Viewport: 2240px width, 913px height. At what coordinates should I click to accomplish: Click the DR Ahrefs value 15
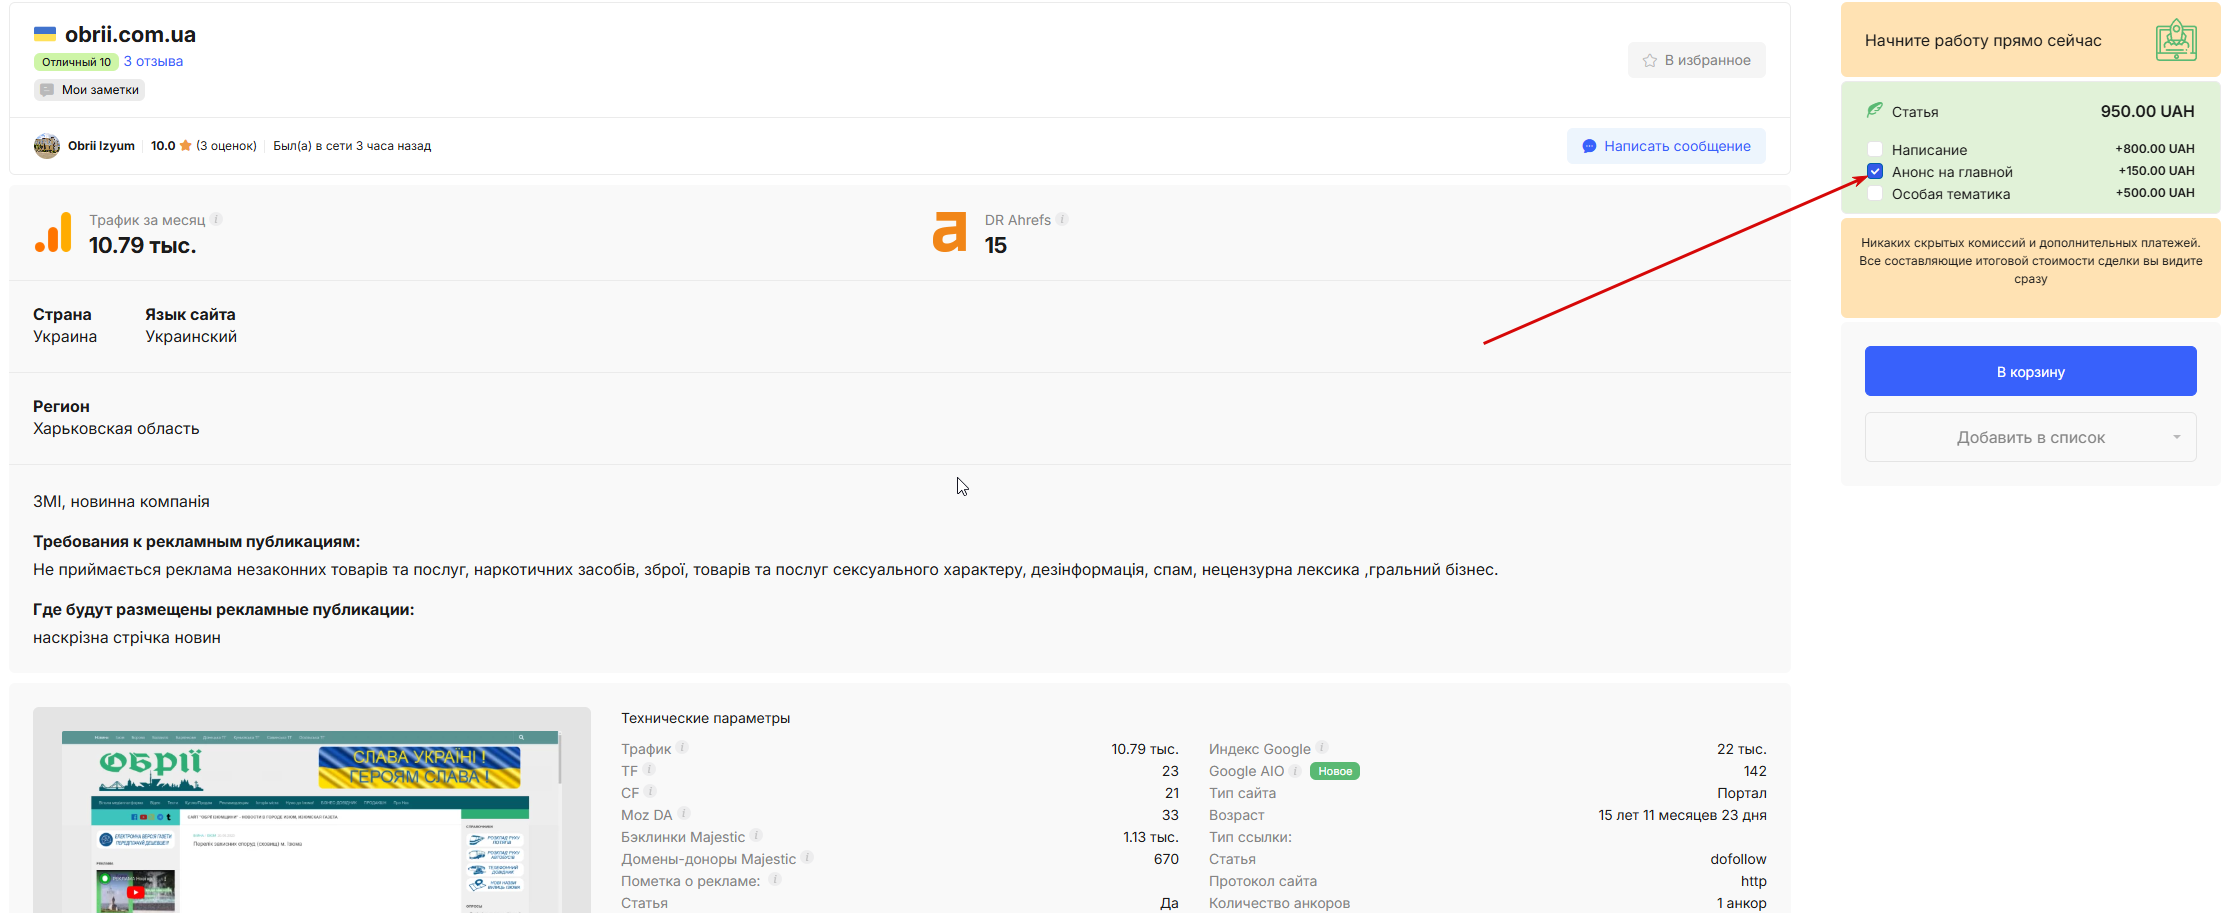pyautogui.click(x=996, y=245)
